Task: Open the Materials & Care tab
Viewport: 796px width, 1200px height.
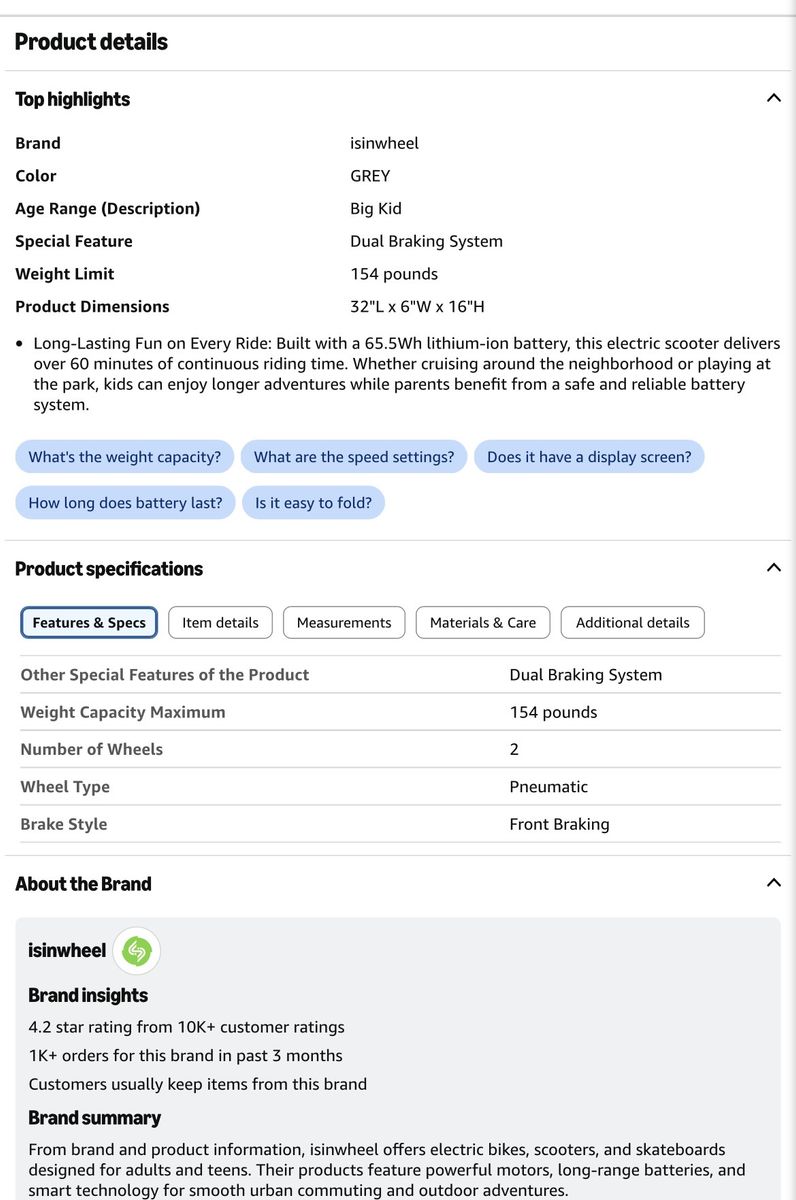Action: click(483, 622)
